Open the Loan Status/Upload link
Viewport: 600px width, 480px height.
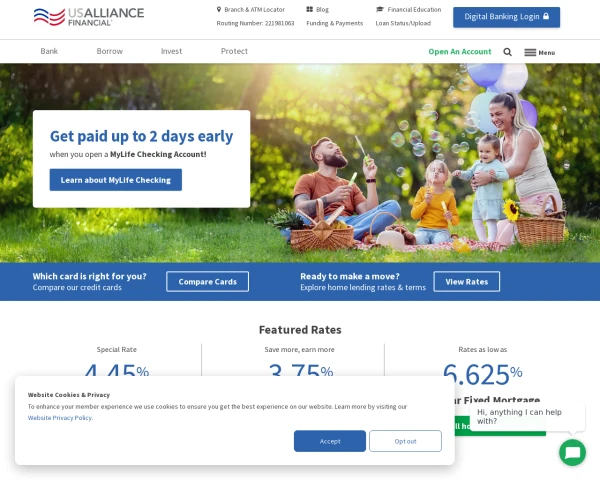click(x=403, y=23)
